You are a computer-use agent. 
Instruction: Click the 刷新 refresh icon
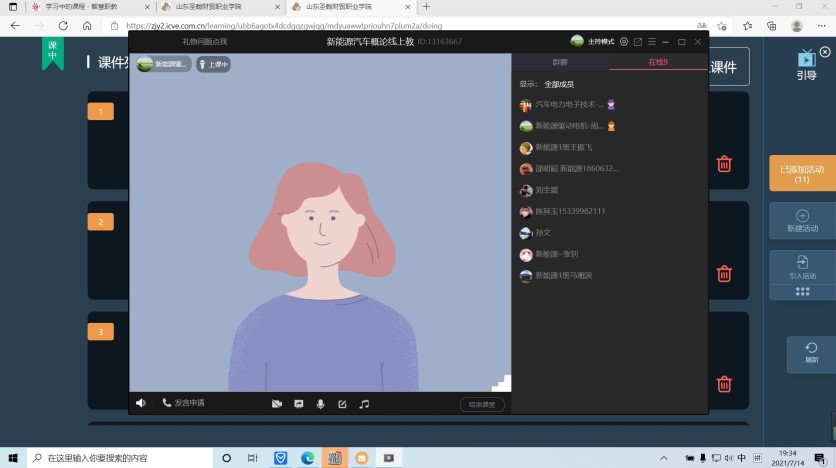(811, 347)
